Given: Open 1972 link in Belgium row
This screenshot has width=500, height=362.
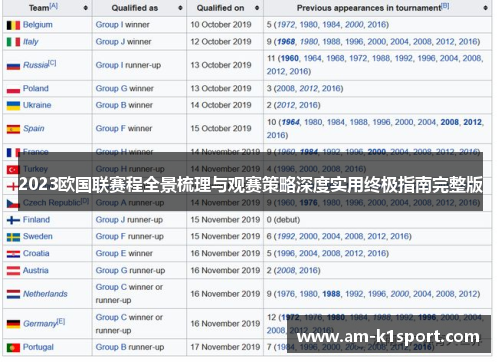Looking at the screenshot, I should coord(286,25).
